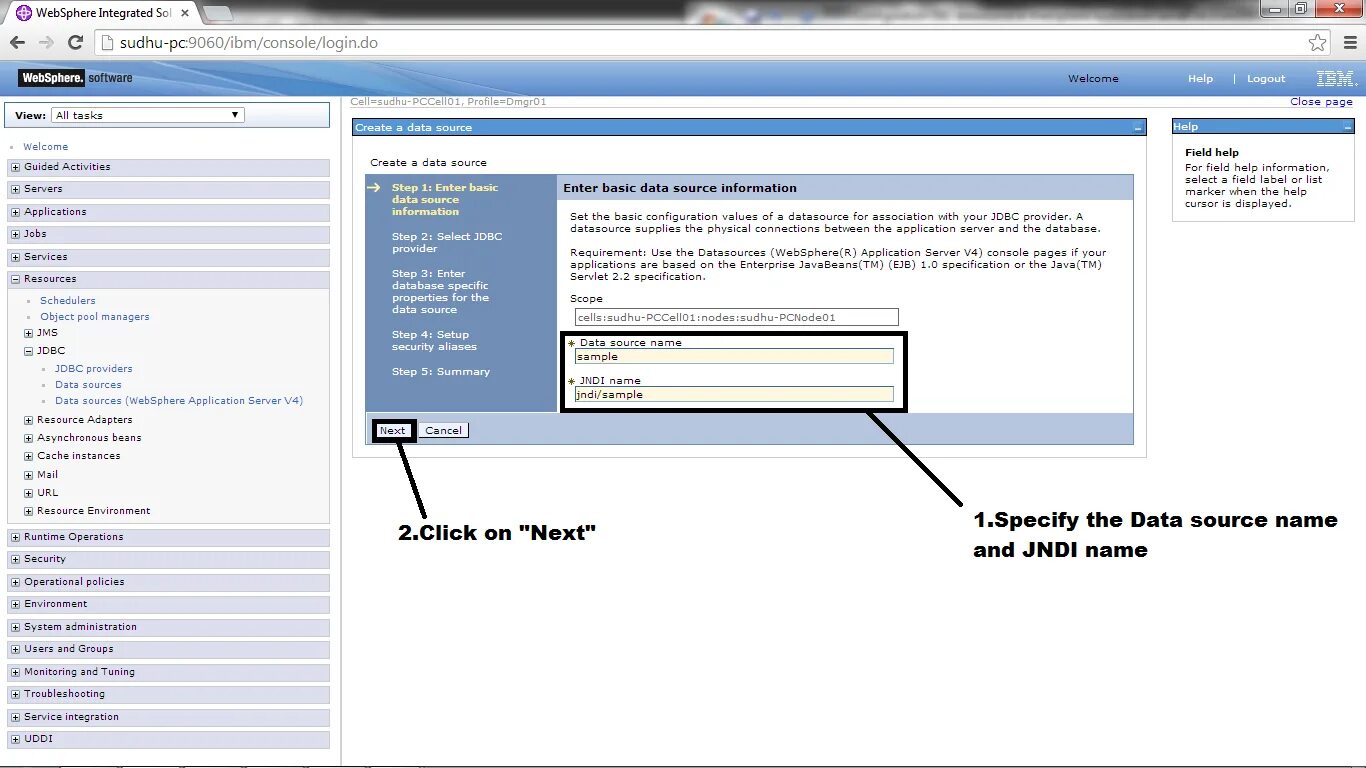Select Step 3: Enter database specific properties
This screenshot has width=1366, height=768.
click(x=440, y=292)
